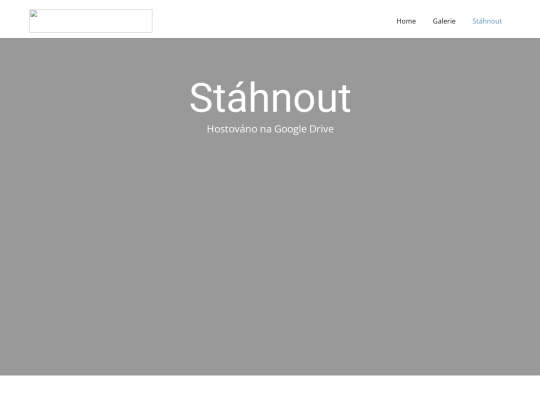The width and height of the screenshot is (540, 405).
Task: Click the broken logo image in header
Action: [x=91, y=21]
